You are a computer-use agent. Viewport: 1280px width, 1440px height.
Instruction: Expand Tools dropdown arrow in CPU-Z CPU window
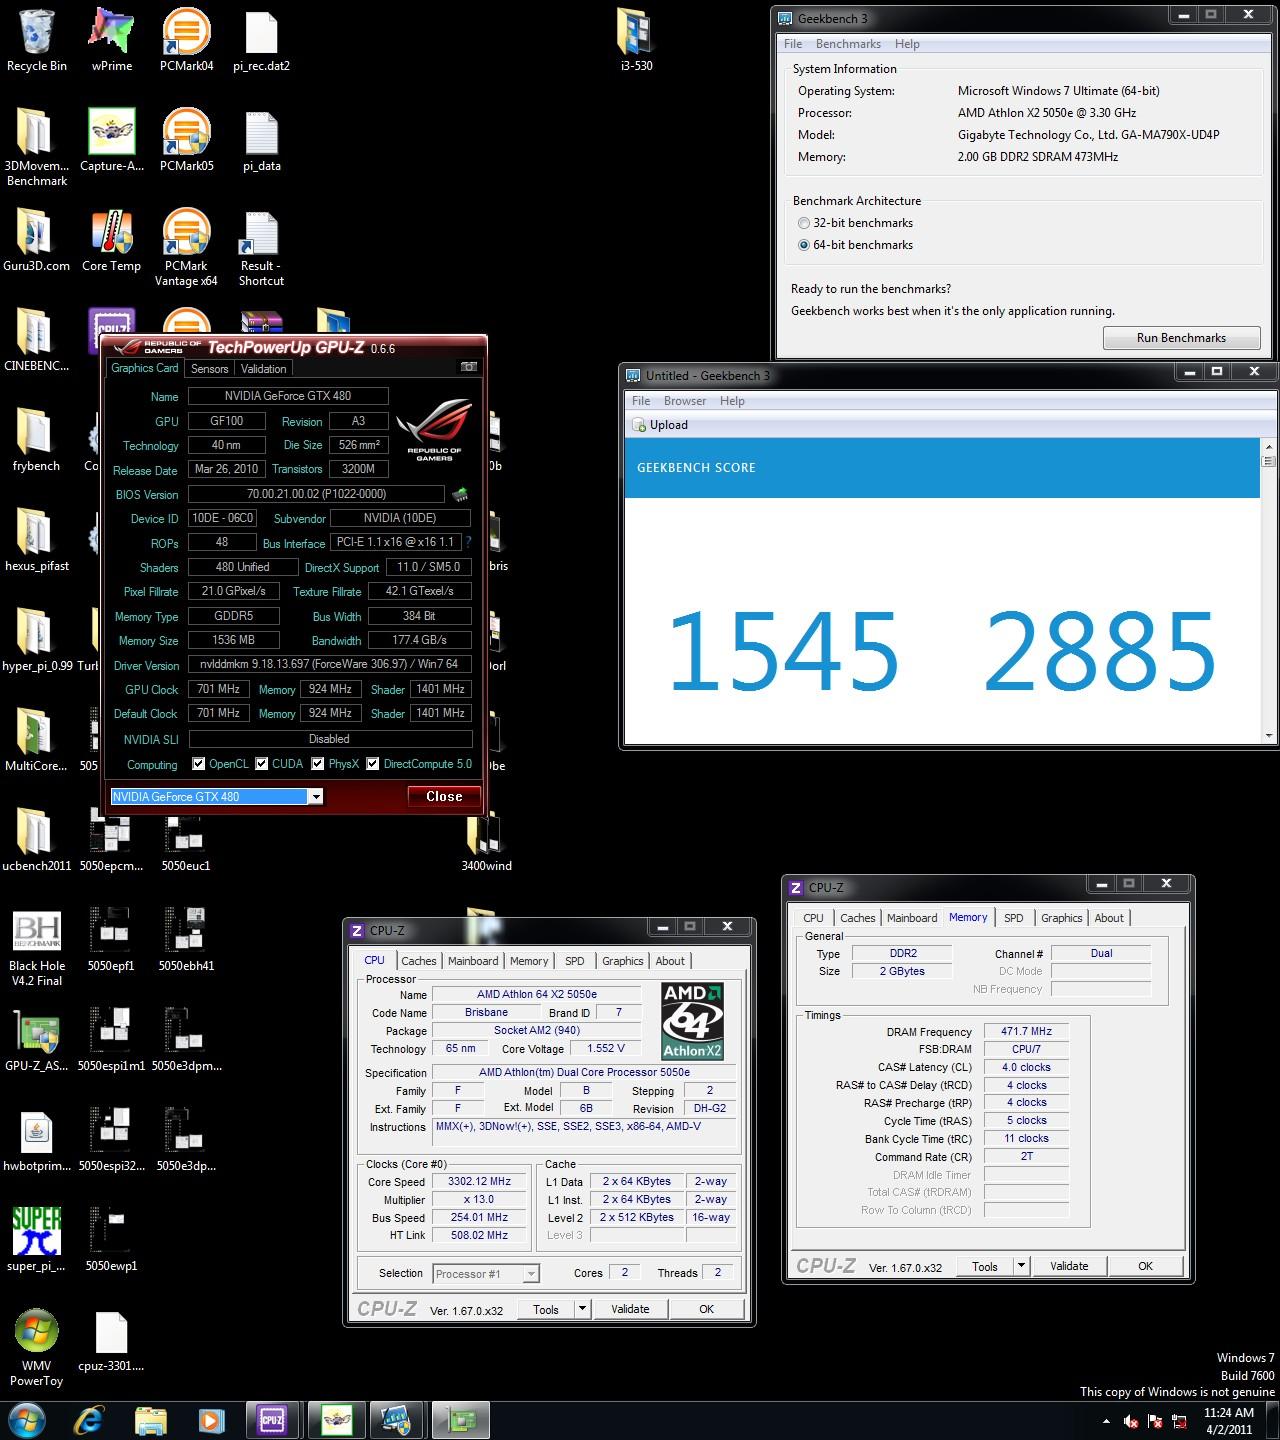tap(583, 1309)
